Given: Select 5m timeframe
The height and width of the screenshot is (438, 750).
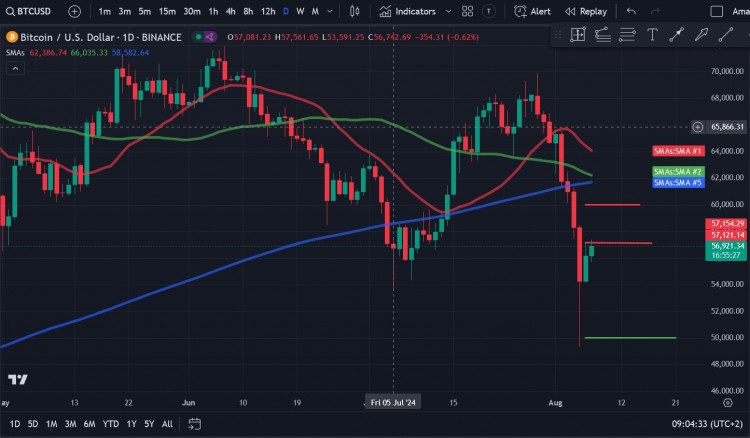Looking at the screenshot, I should coord(145,11).
